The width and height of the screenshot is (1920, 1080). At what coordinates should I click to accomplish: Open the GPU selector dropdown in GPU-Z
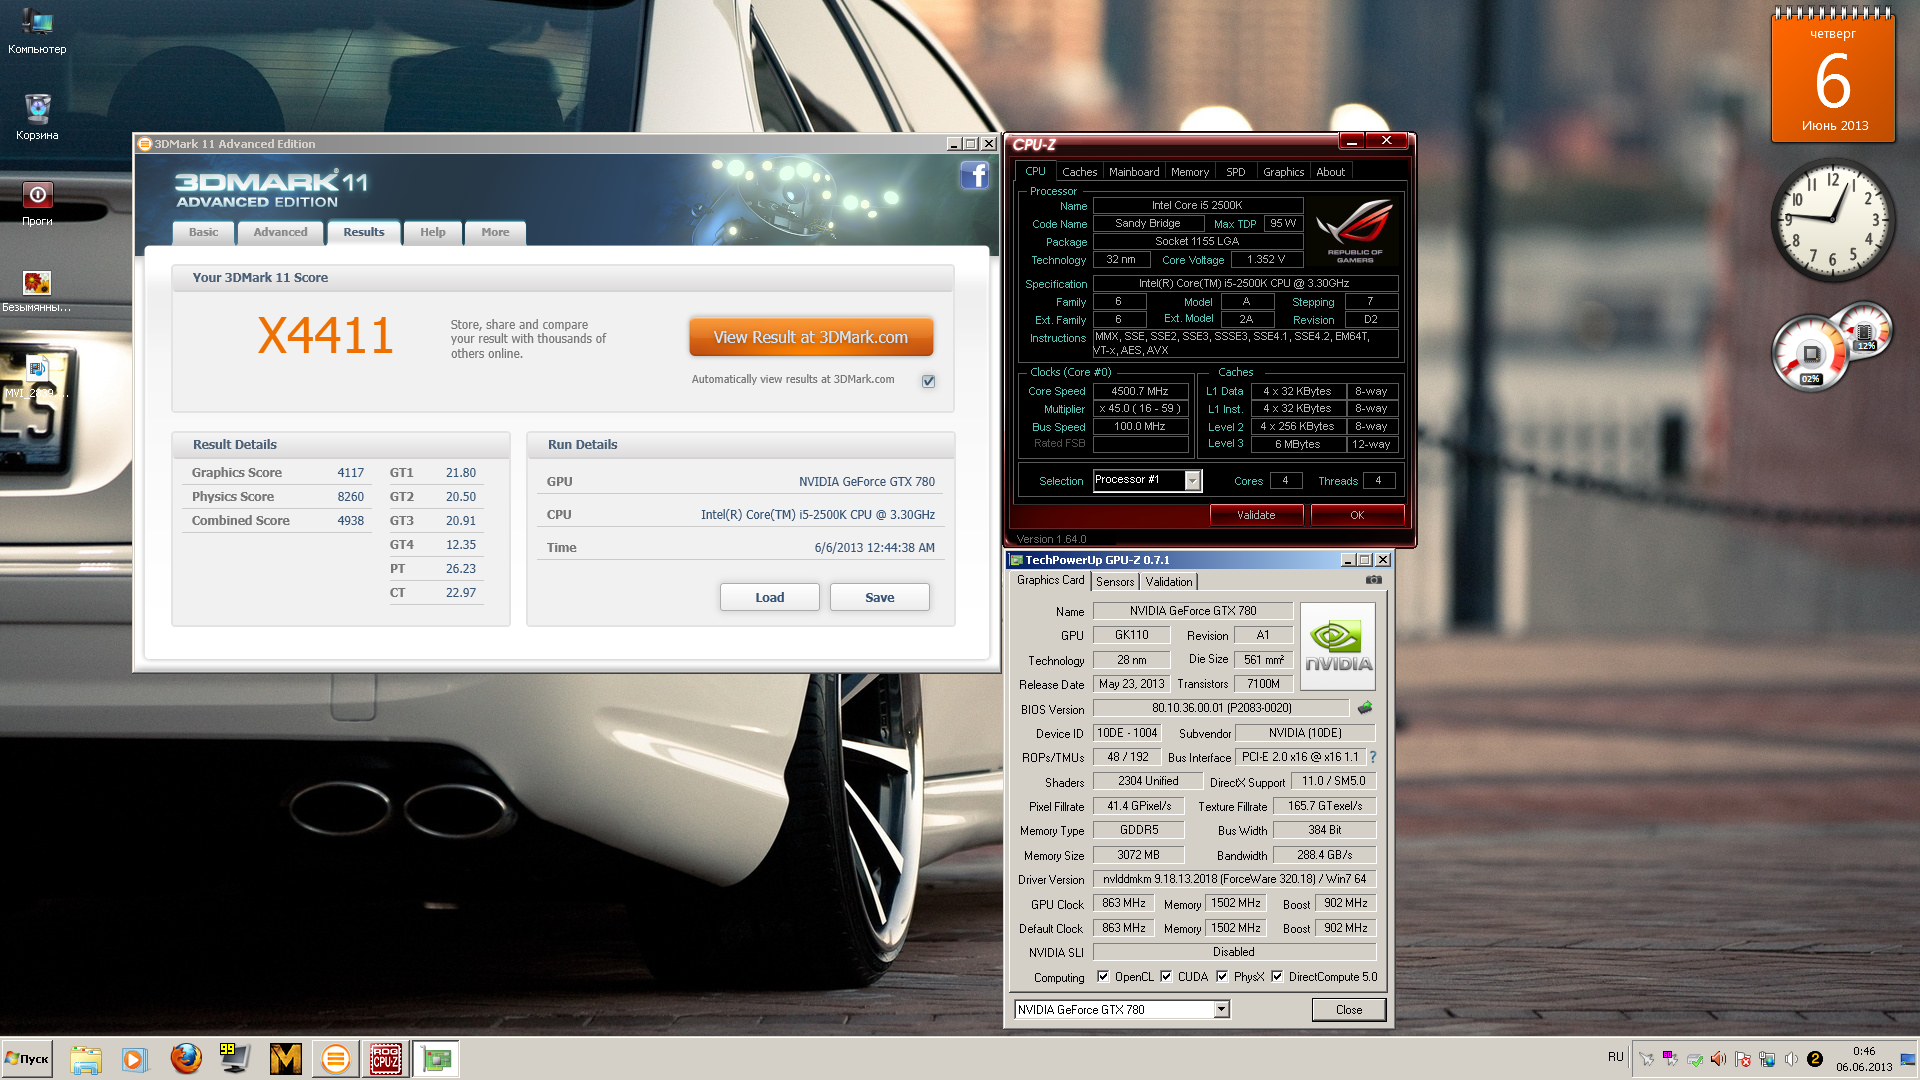pos(1221,1010)
